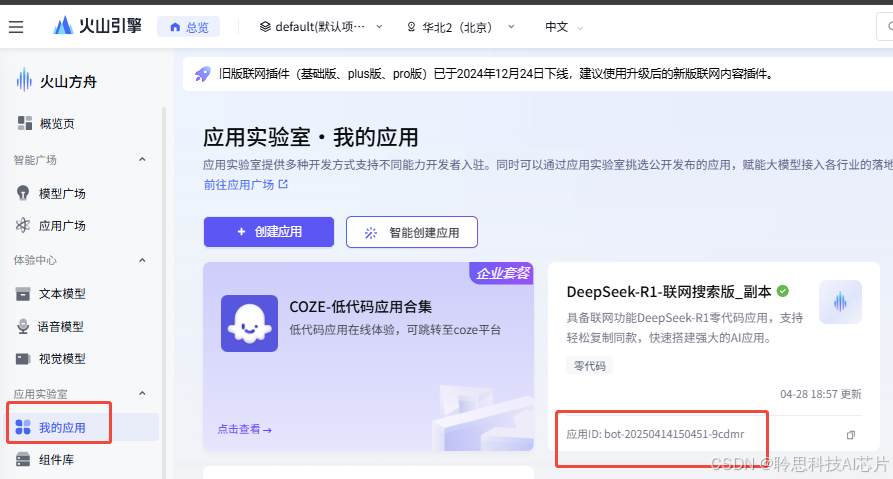The height and width of the screenshot is (479, 893).
Task: Click the search box at top right
Action: pyautogui.click(x=884, y=27)
